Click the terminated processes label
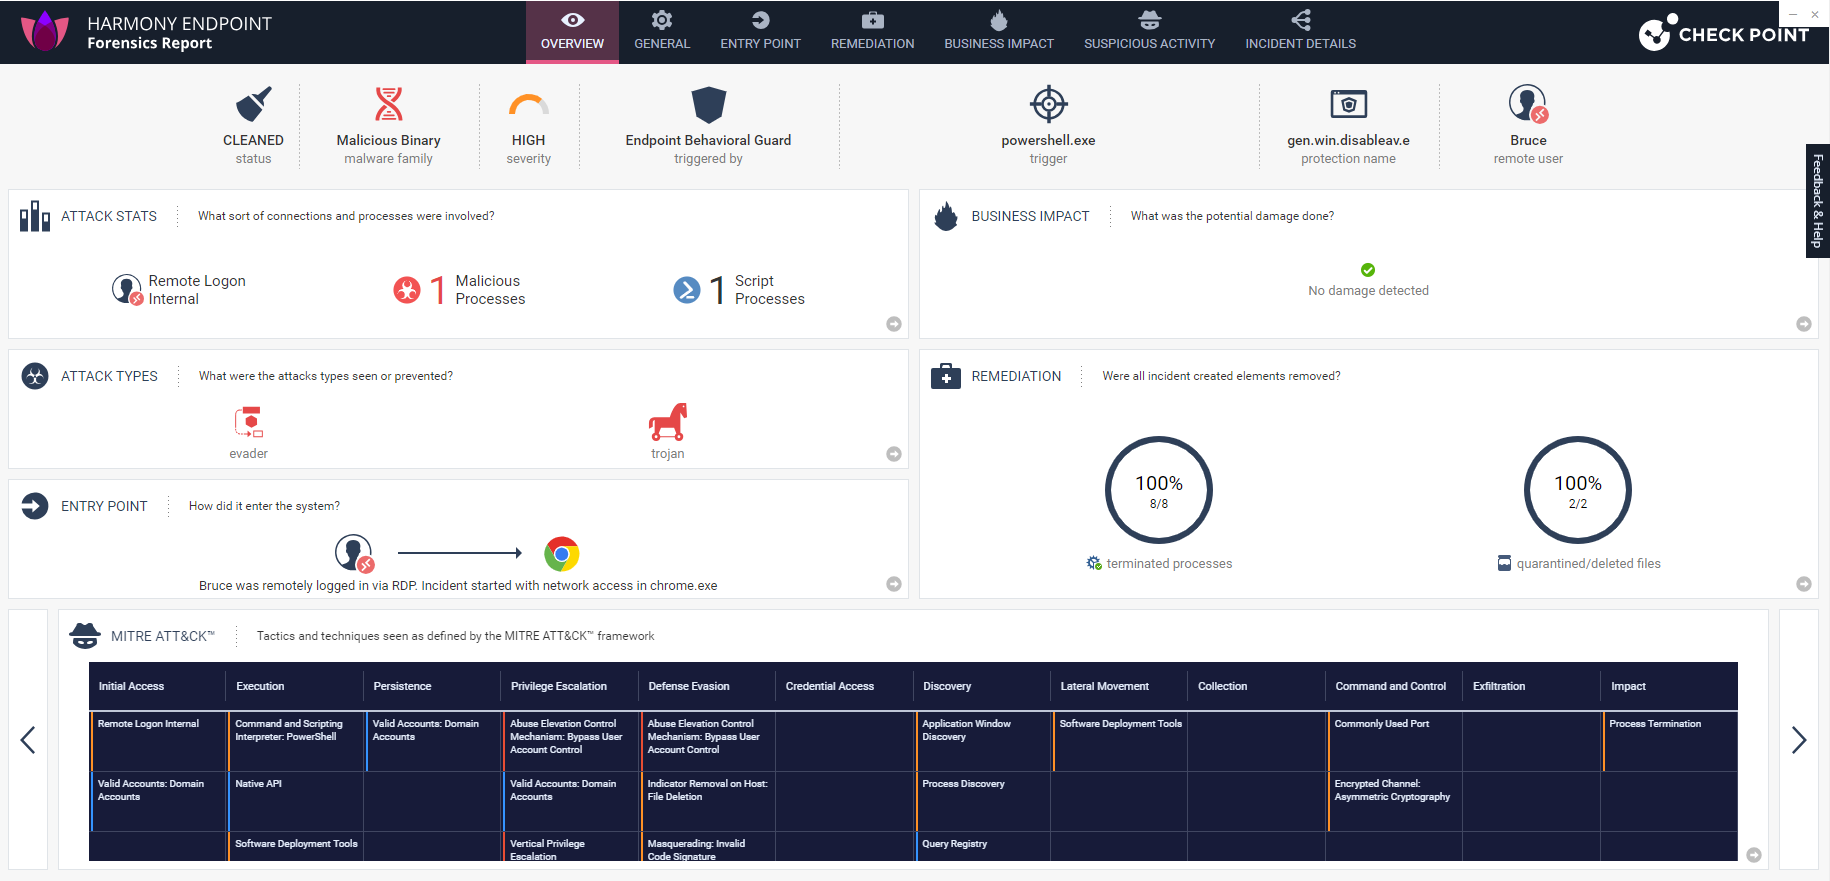1830x881 pixels. pos(1169,564)
